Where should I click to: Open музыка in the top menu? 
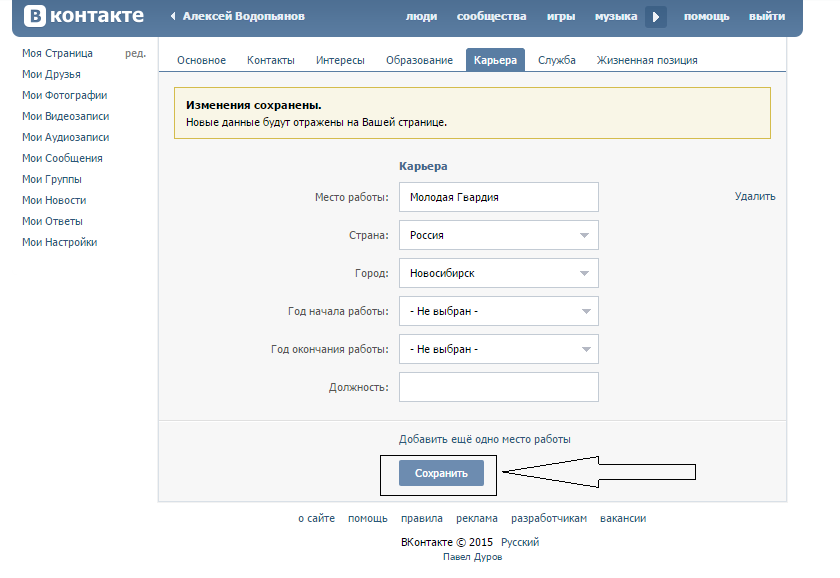tap(616, 17)
